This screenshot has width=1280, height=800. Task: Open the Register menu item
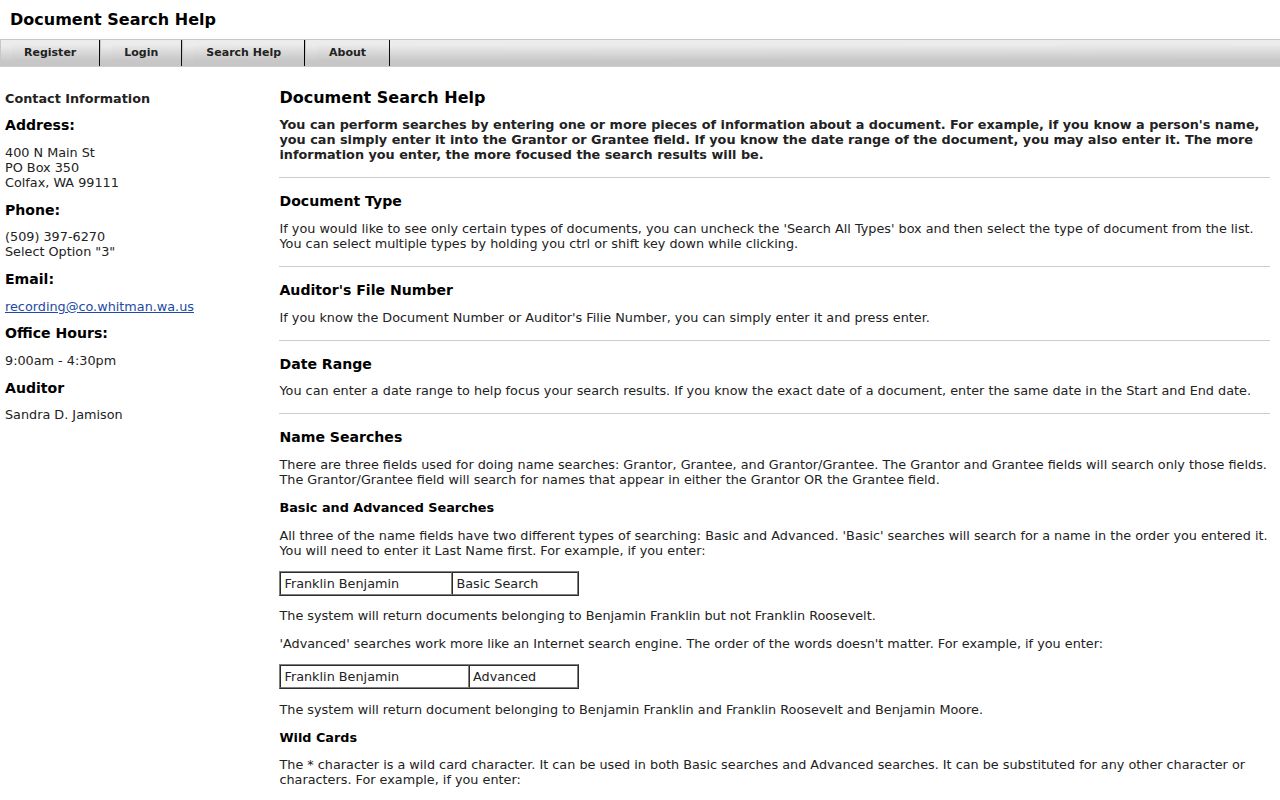50,53
